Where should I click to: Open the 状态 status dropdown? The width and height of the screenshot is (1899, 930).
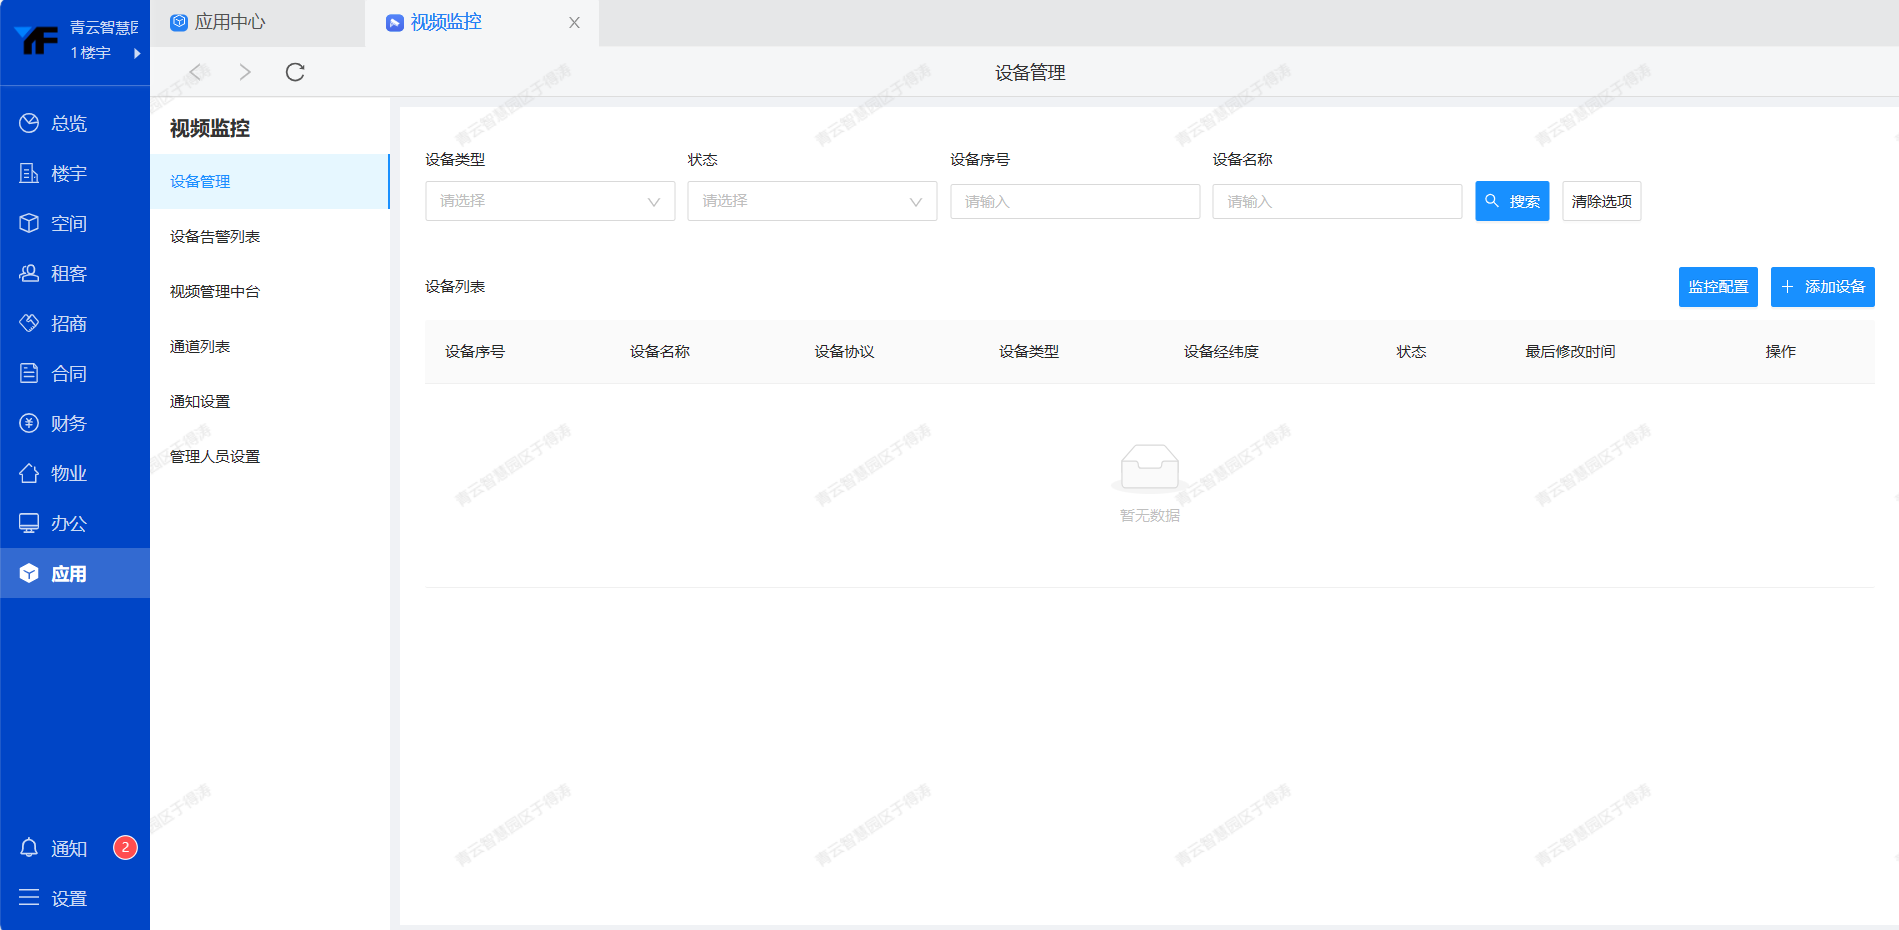tap(811, 201)
